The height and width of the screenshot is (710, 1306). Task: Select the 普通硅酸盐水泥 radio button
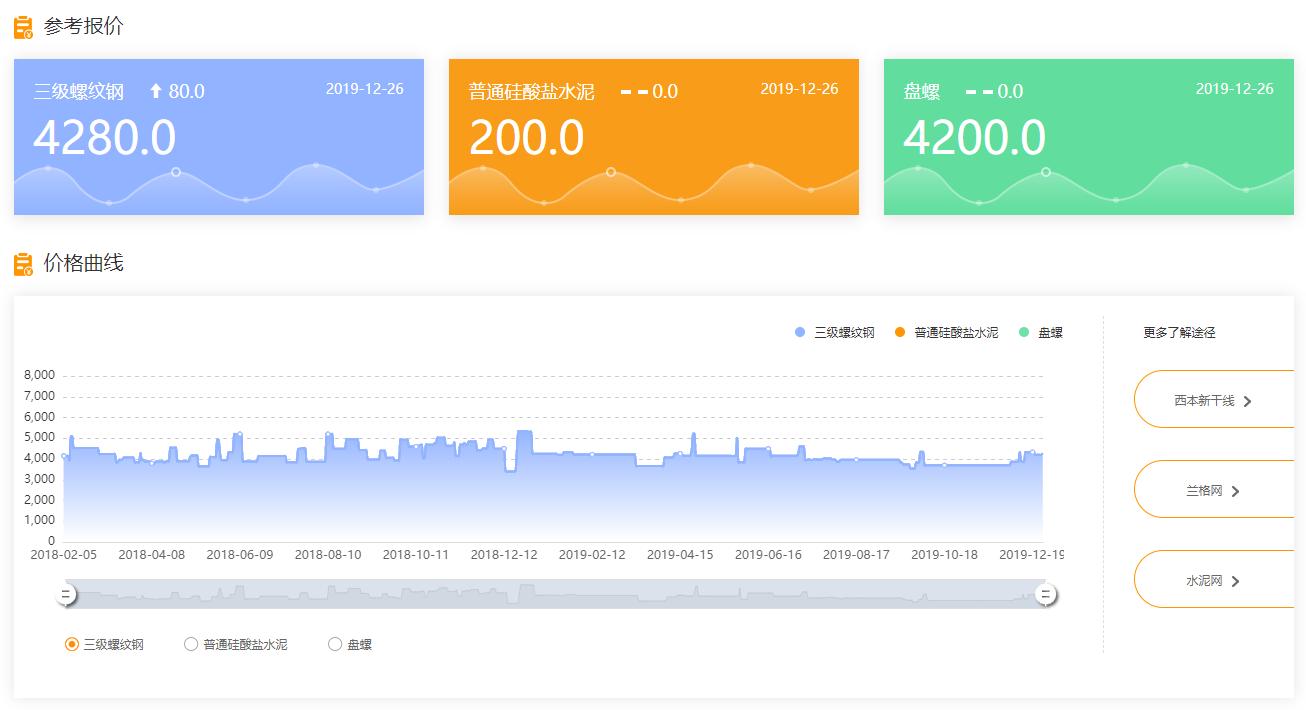191,645
